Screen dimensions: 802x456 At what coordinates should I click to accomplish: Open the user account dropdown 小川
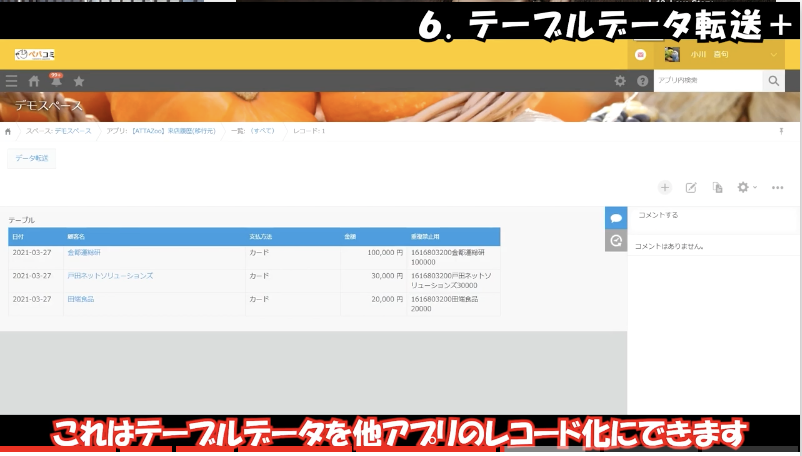point(720,55)
